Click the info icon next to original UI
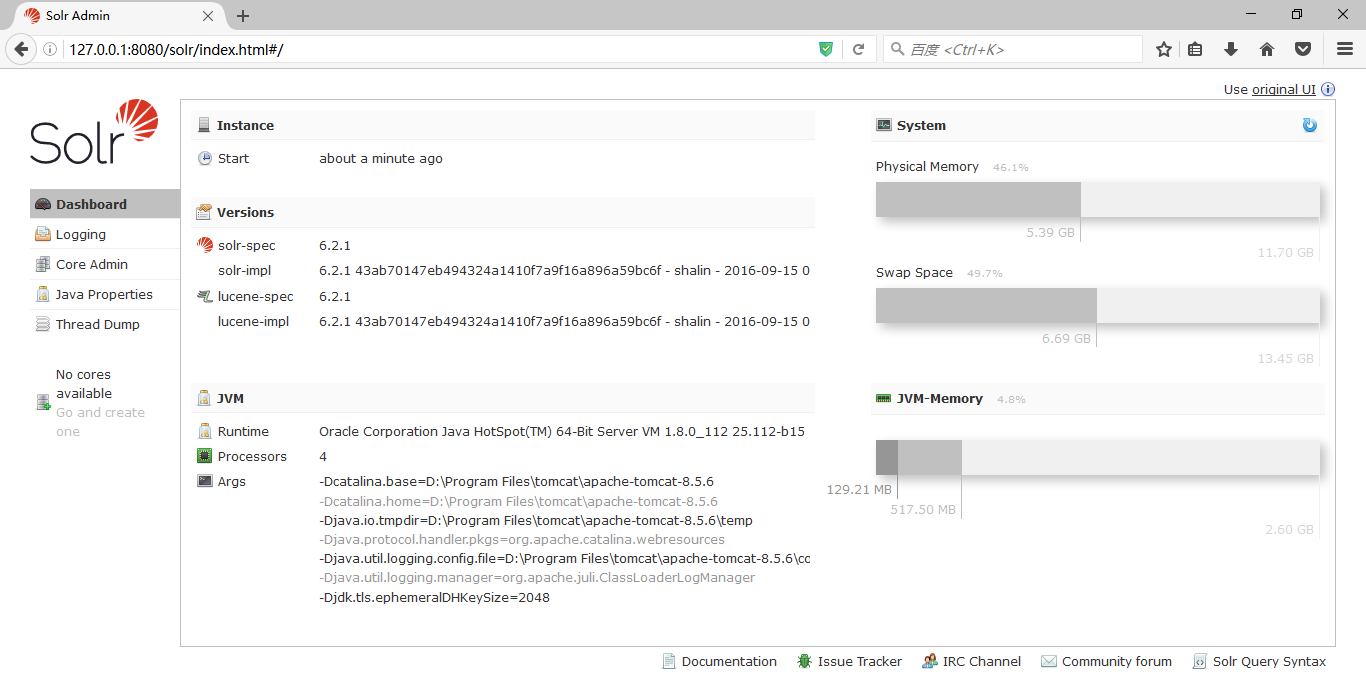The image size is (1366, 678). (x=1328, y=89)
